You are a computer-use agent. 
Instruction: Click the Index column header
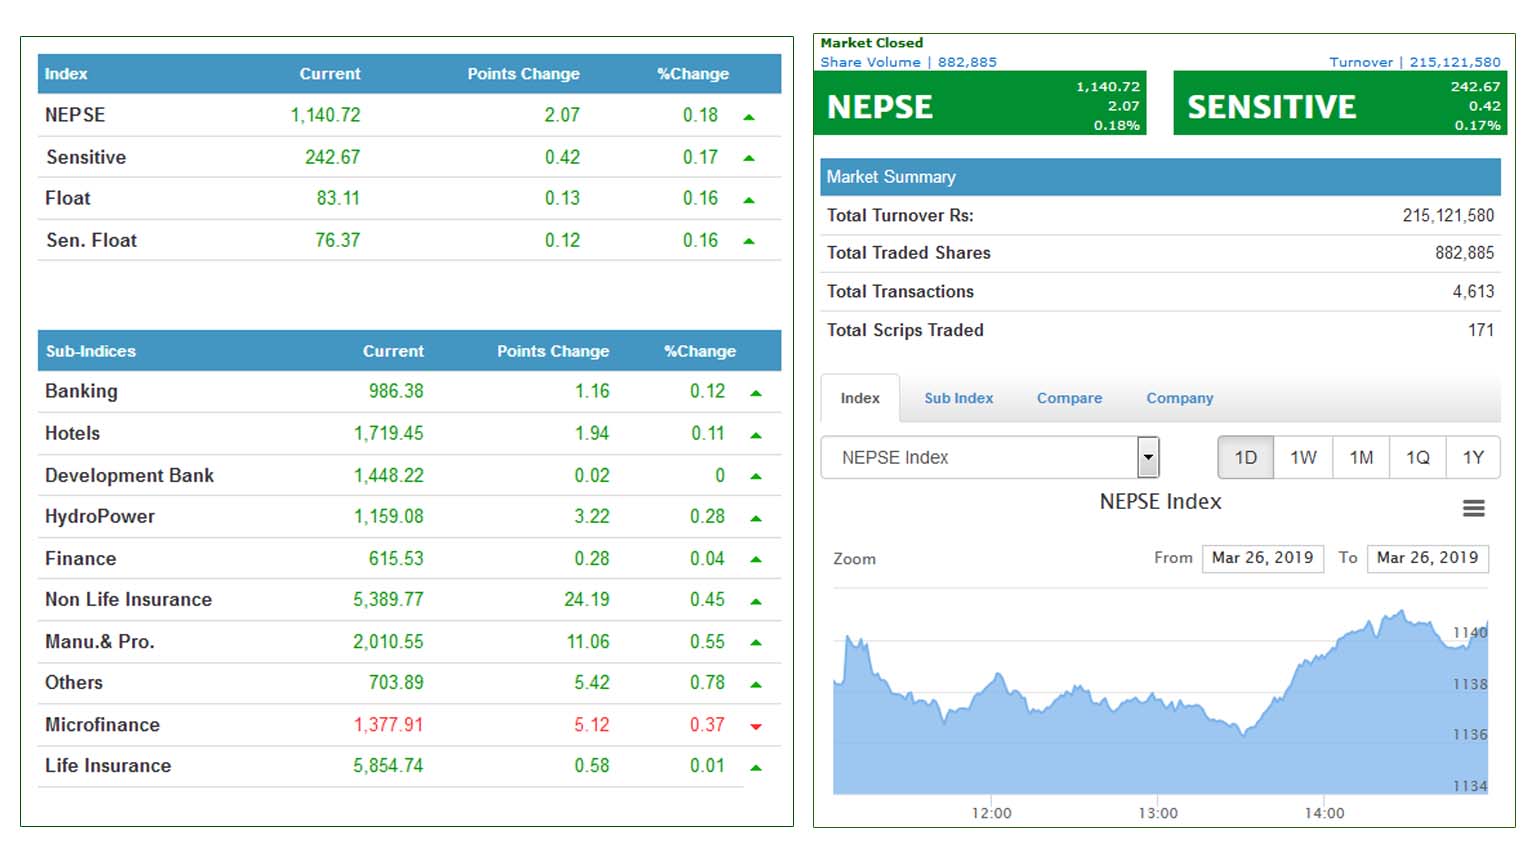tap(65, 74)
